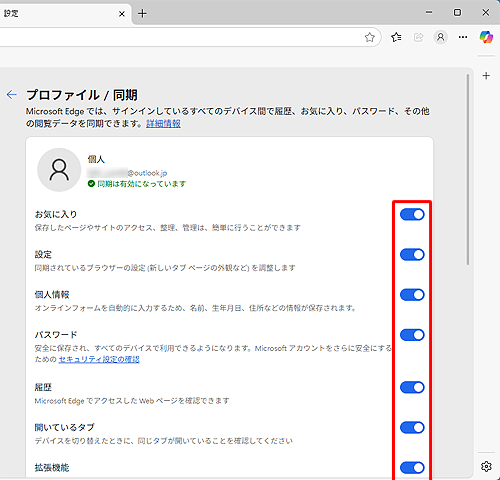
Task: Click the 開いているタブ heading text
Action: pyautogui.click(x=64, y=427)
